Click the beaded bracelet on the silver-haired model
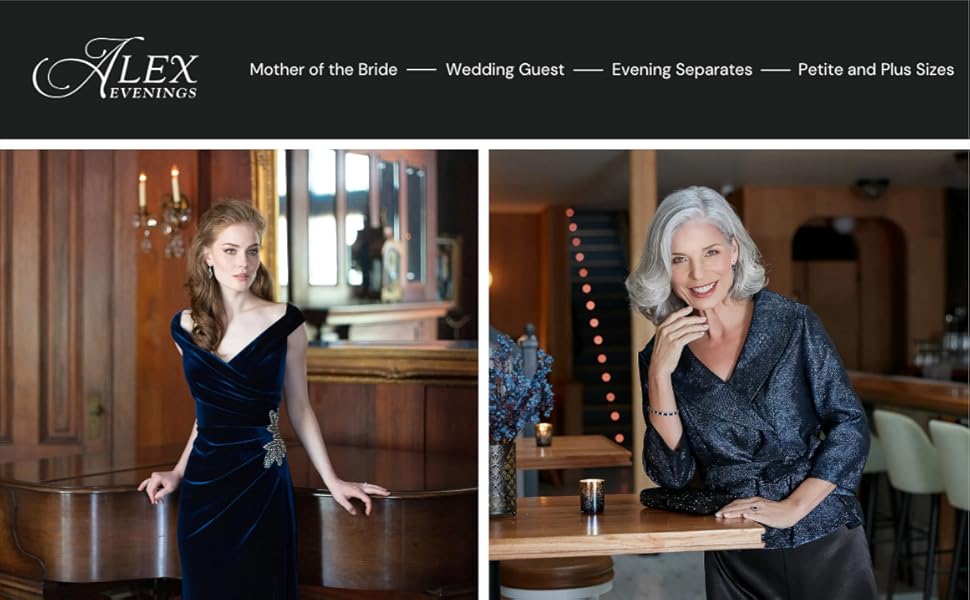This screenshot has height=600, width=970. tap(663, 411)
